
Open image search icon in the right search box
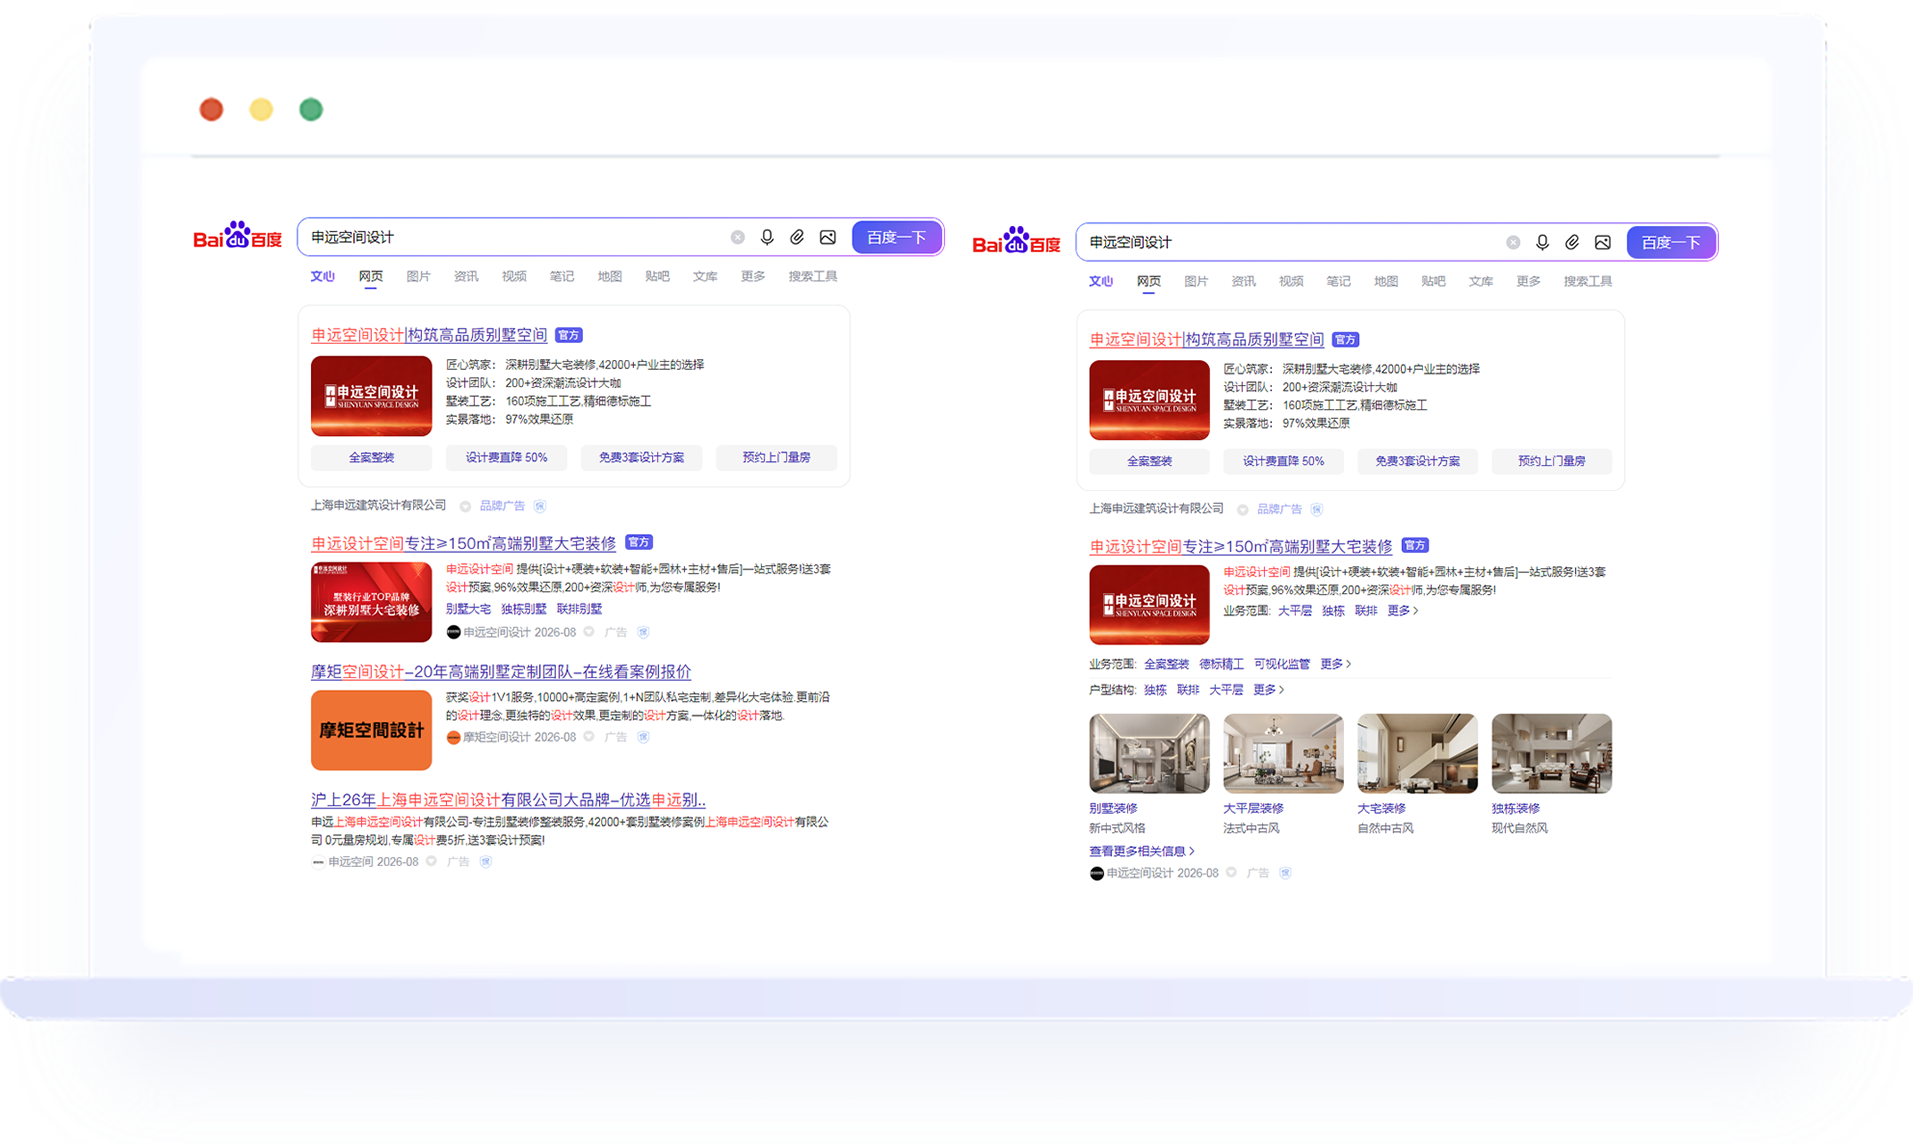tap(1603, 242)
